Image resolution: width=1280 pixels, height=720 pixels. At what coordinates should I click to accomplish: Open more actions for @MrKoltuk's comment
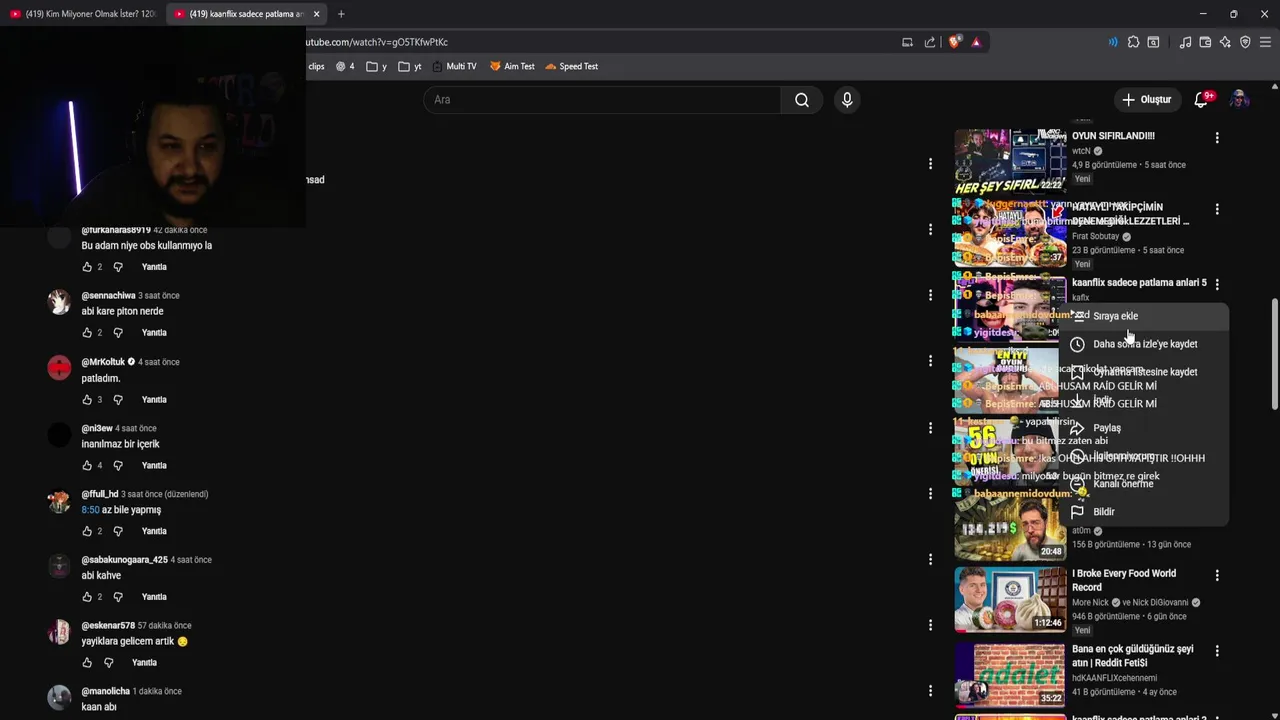(x=930, y=361)
